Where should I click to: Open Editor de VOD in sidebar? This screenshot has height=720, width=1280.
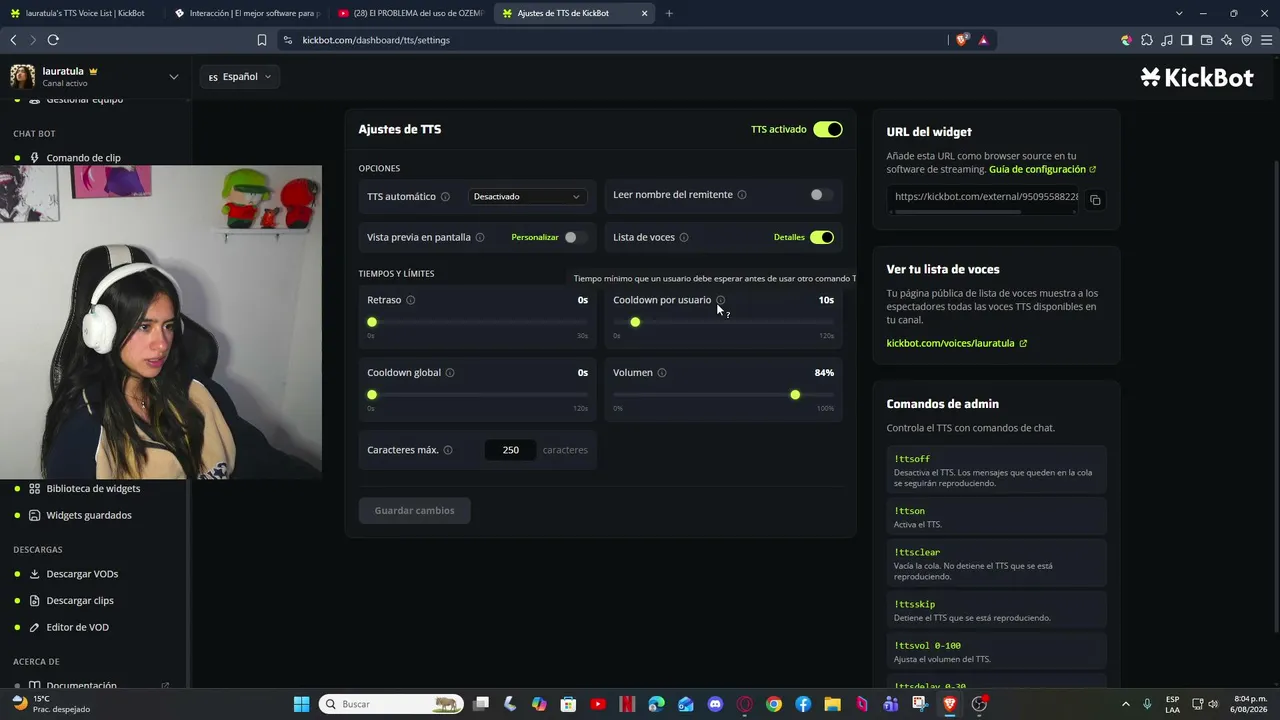(x=77, y=627)
